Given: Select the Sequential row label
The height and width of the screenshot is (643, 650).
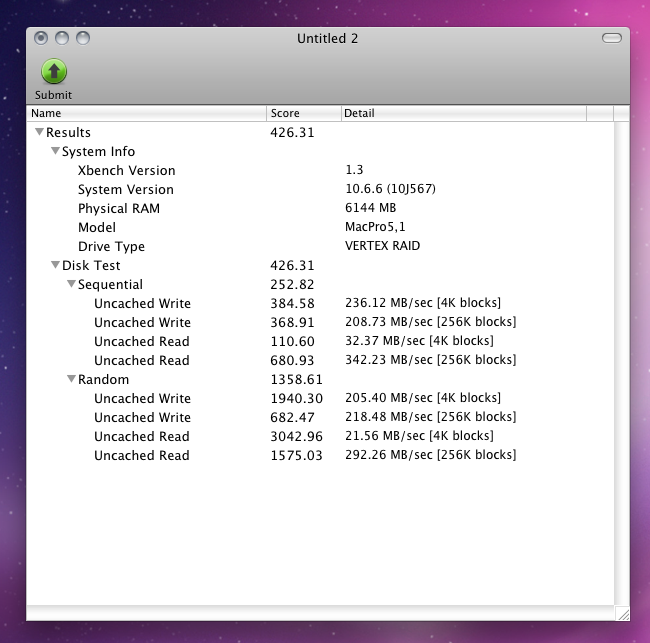Looking at the screenshot, I should tap(110, 285).
